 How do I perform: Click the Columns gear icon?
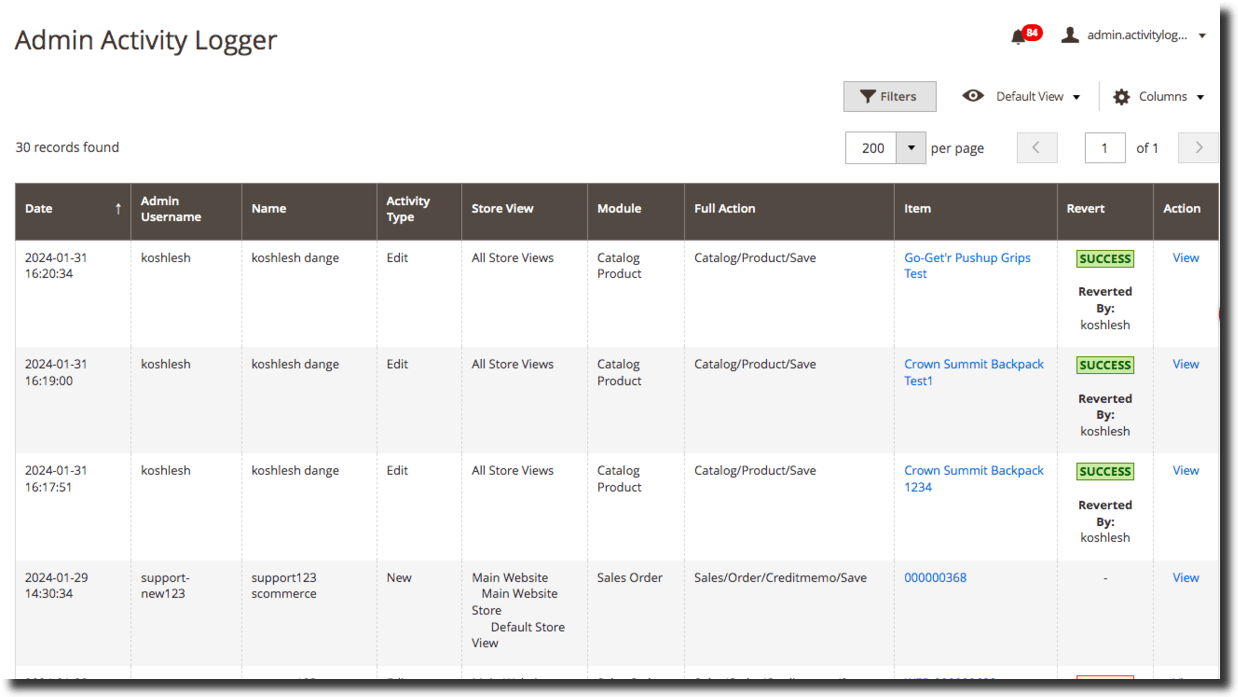coord(1121,97)
